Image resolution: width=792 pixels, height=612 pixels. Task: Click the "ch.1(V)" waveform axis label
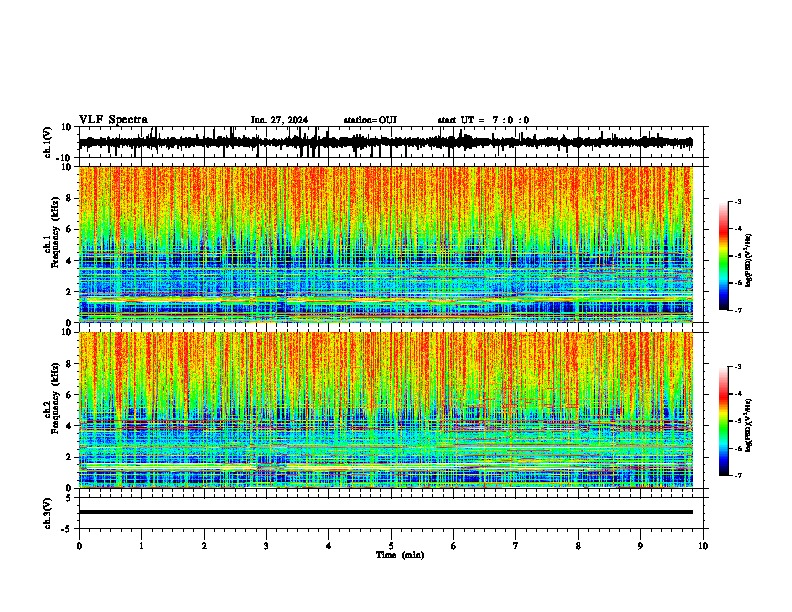pyautogui.click(x=48, y=142)
